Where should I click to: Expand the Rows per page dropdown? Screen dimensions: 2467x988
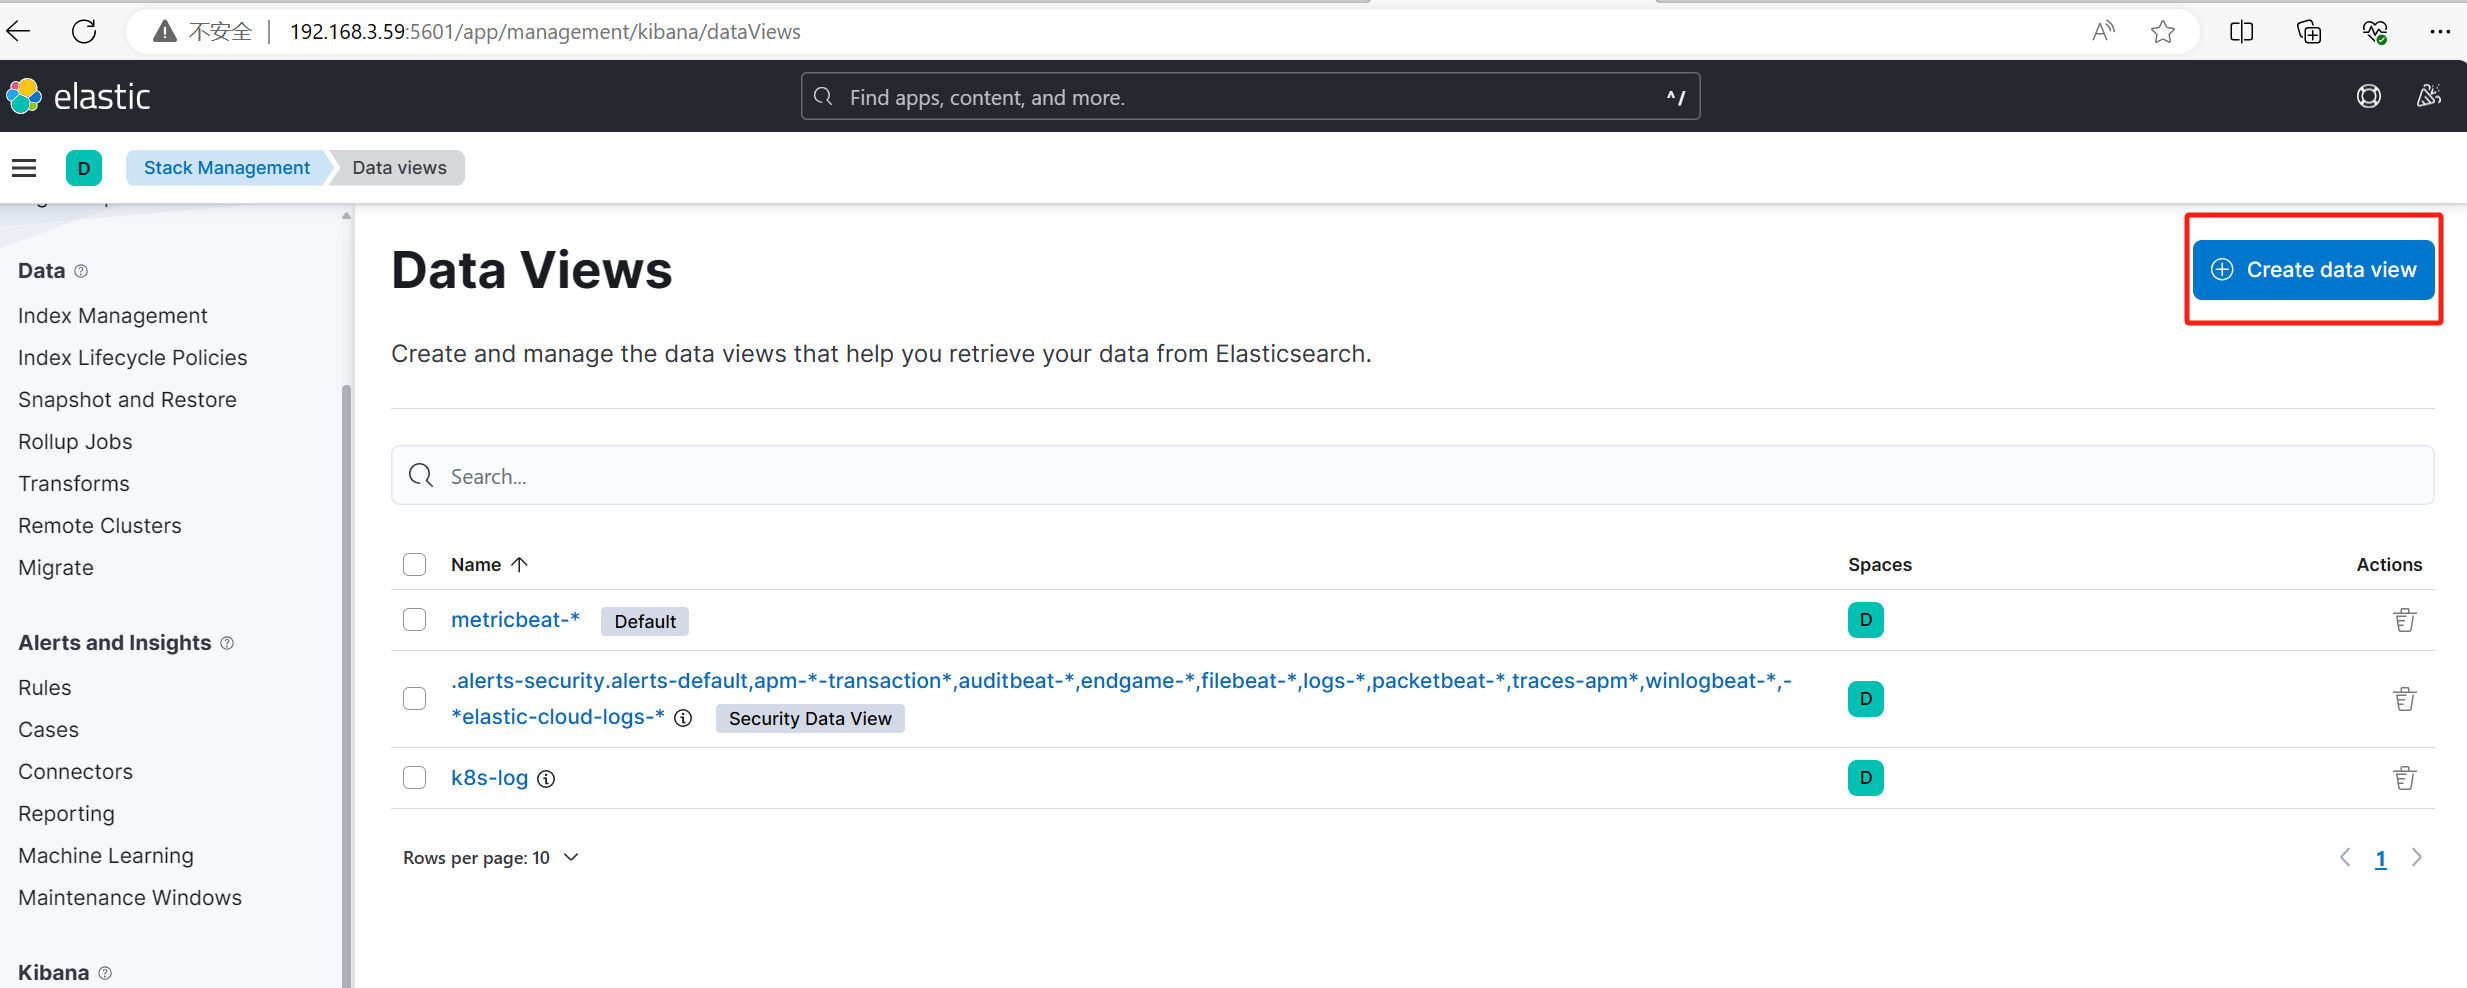click(x=490, y=858)
